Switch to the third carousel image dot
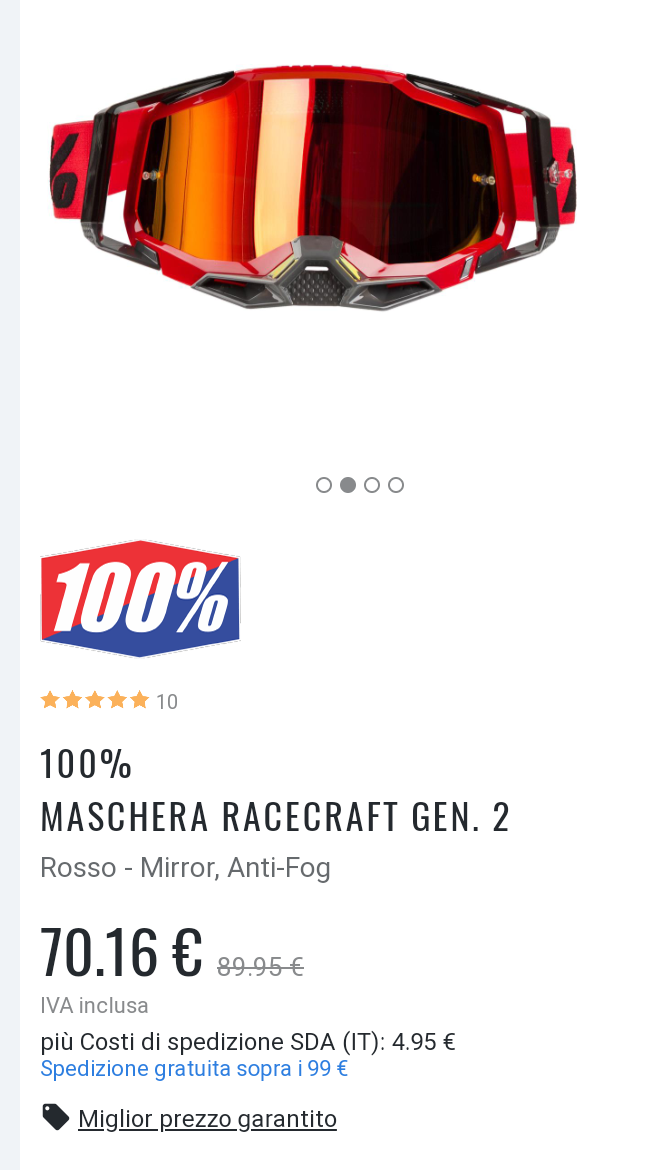This screenshot has height=1170, width=659. click(x=372, y=485)
